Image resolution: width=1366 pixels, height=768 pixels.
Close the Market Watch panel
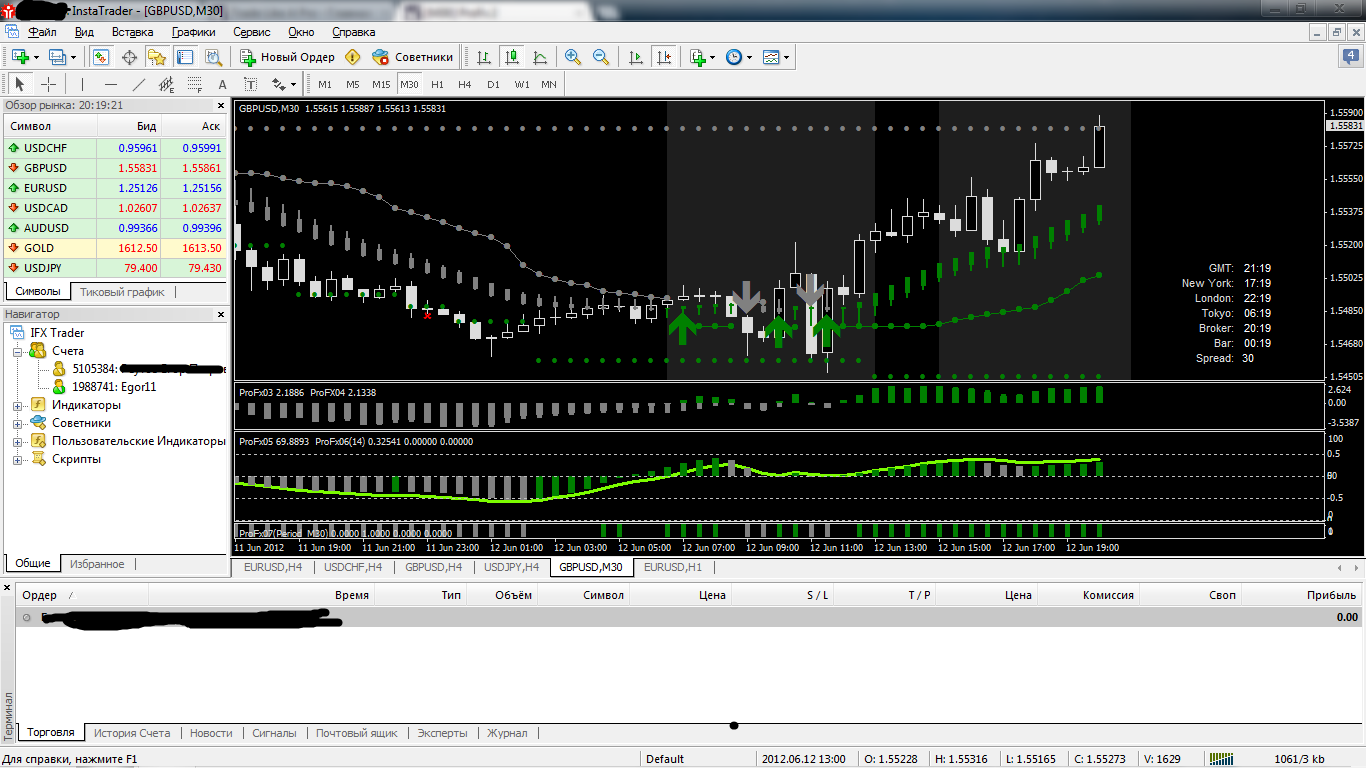pos(221,105)
